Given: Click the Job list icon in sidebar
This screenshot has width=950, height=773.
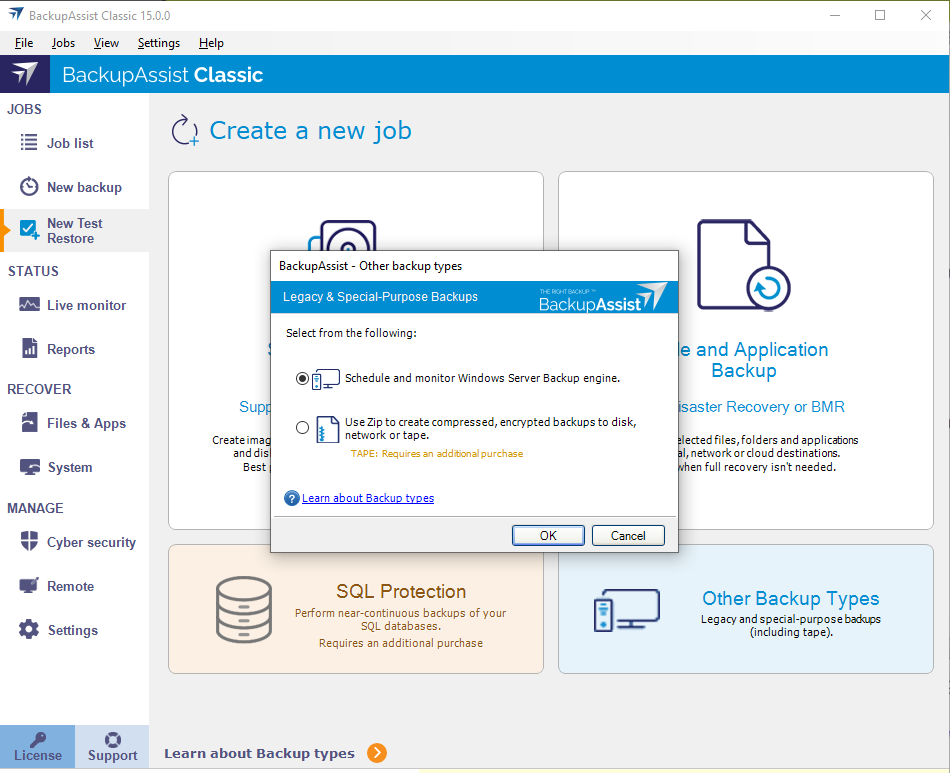Looking at the screenshot, I should (x=29, y=143).
